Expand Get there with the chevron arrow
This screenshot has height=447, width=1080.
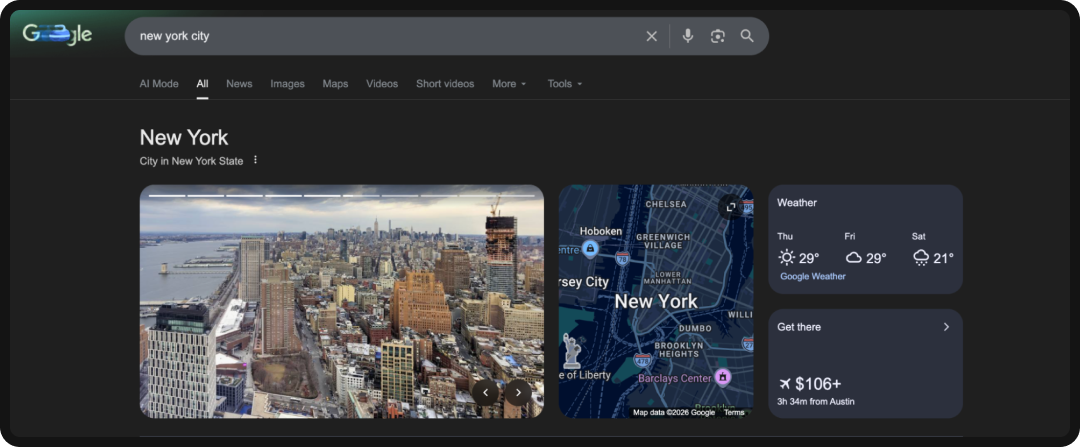pyautogui.click(x=946, y=327)
